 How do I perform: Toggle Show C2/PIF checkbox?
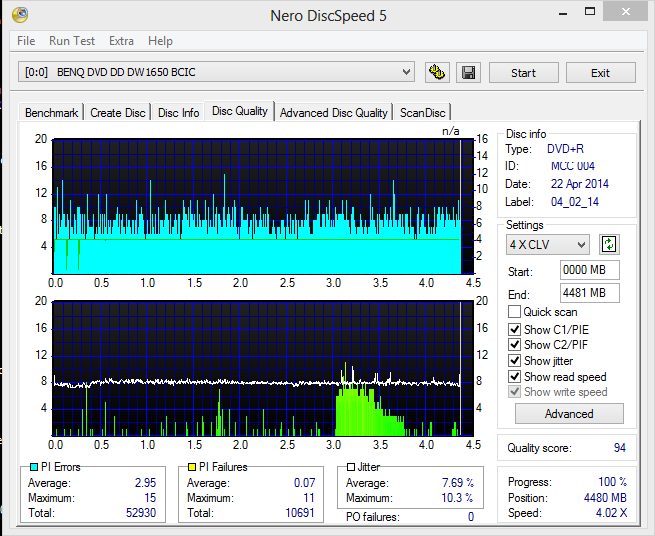514,345
